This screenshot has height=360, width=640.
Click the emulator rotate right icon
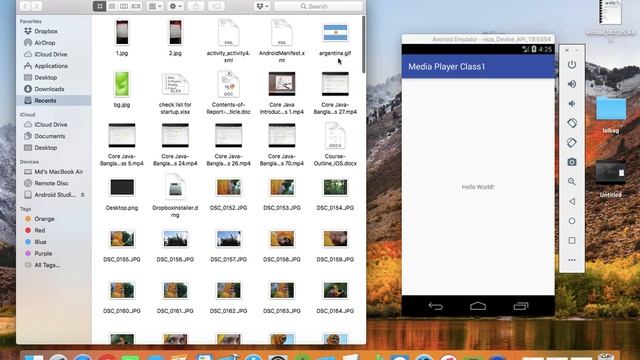(x=572, y=142)
